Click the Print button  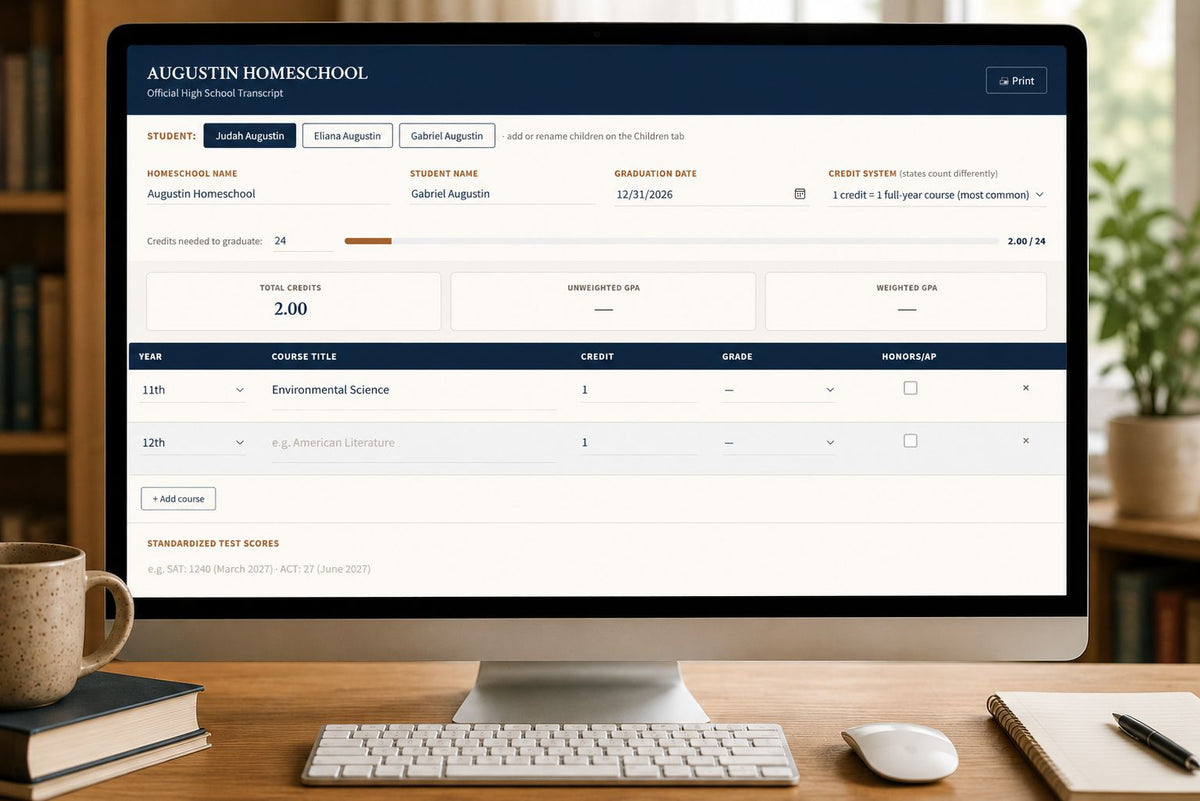coord(1016,80)
